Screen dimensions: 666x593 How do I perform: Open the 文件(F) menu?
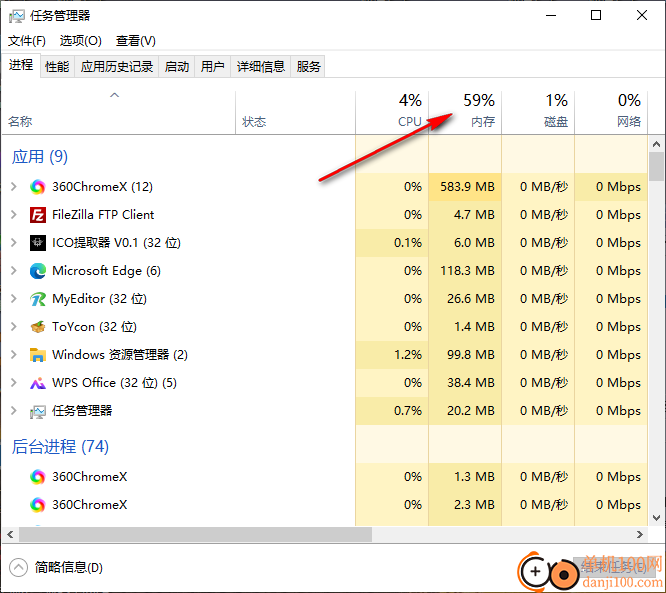click(27, 41)
